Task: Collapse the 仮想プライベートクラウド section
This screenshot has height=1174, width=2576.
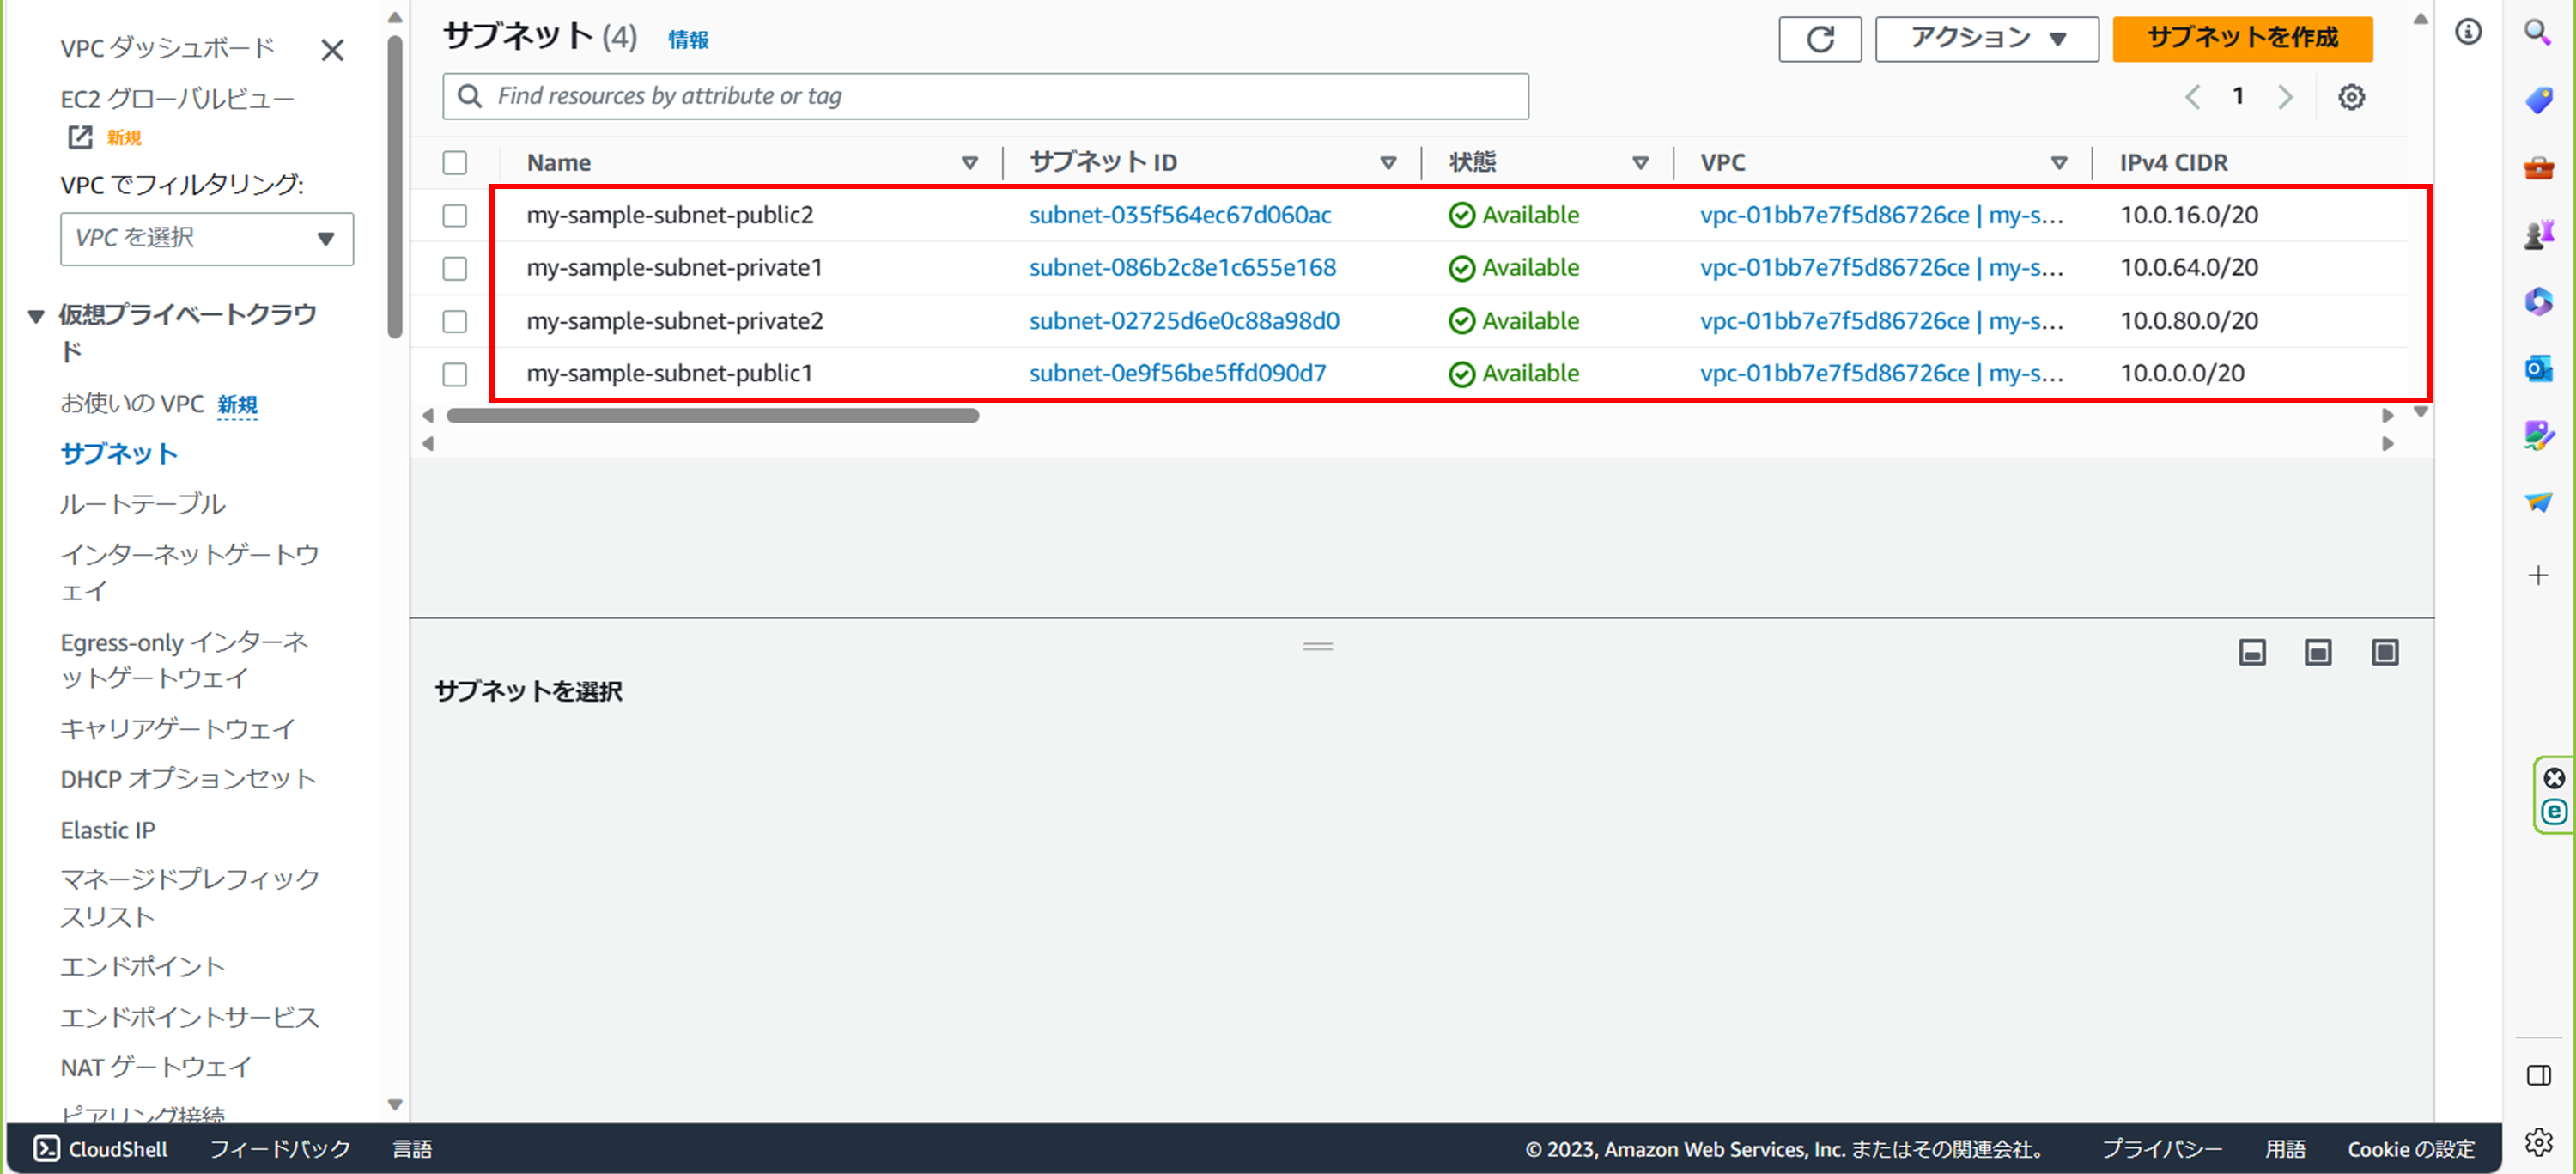Action: 36,316
